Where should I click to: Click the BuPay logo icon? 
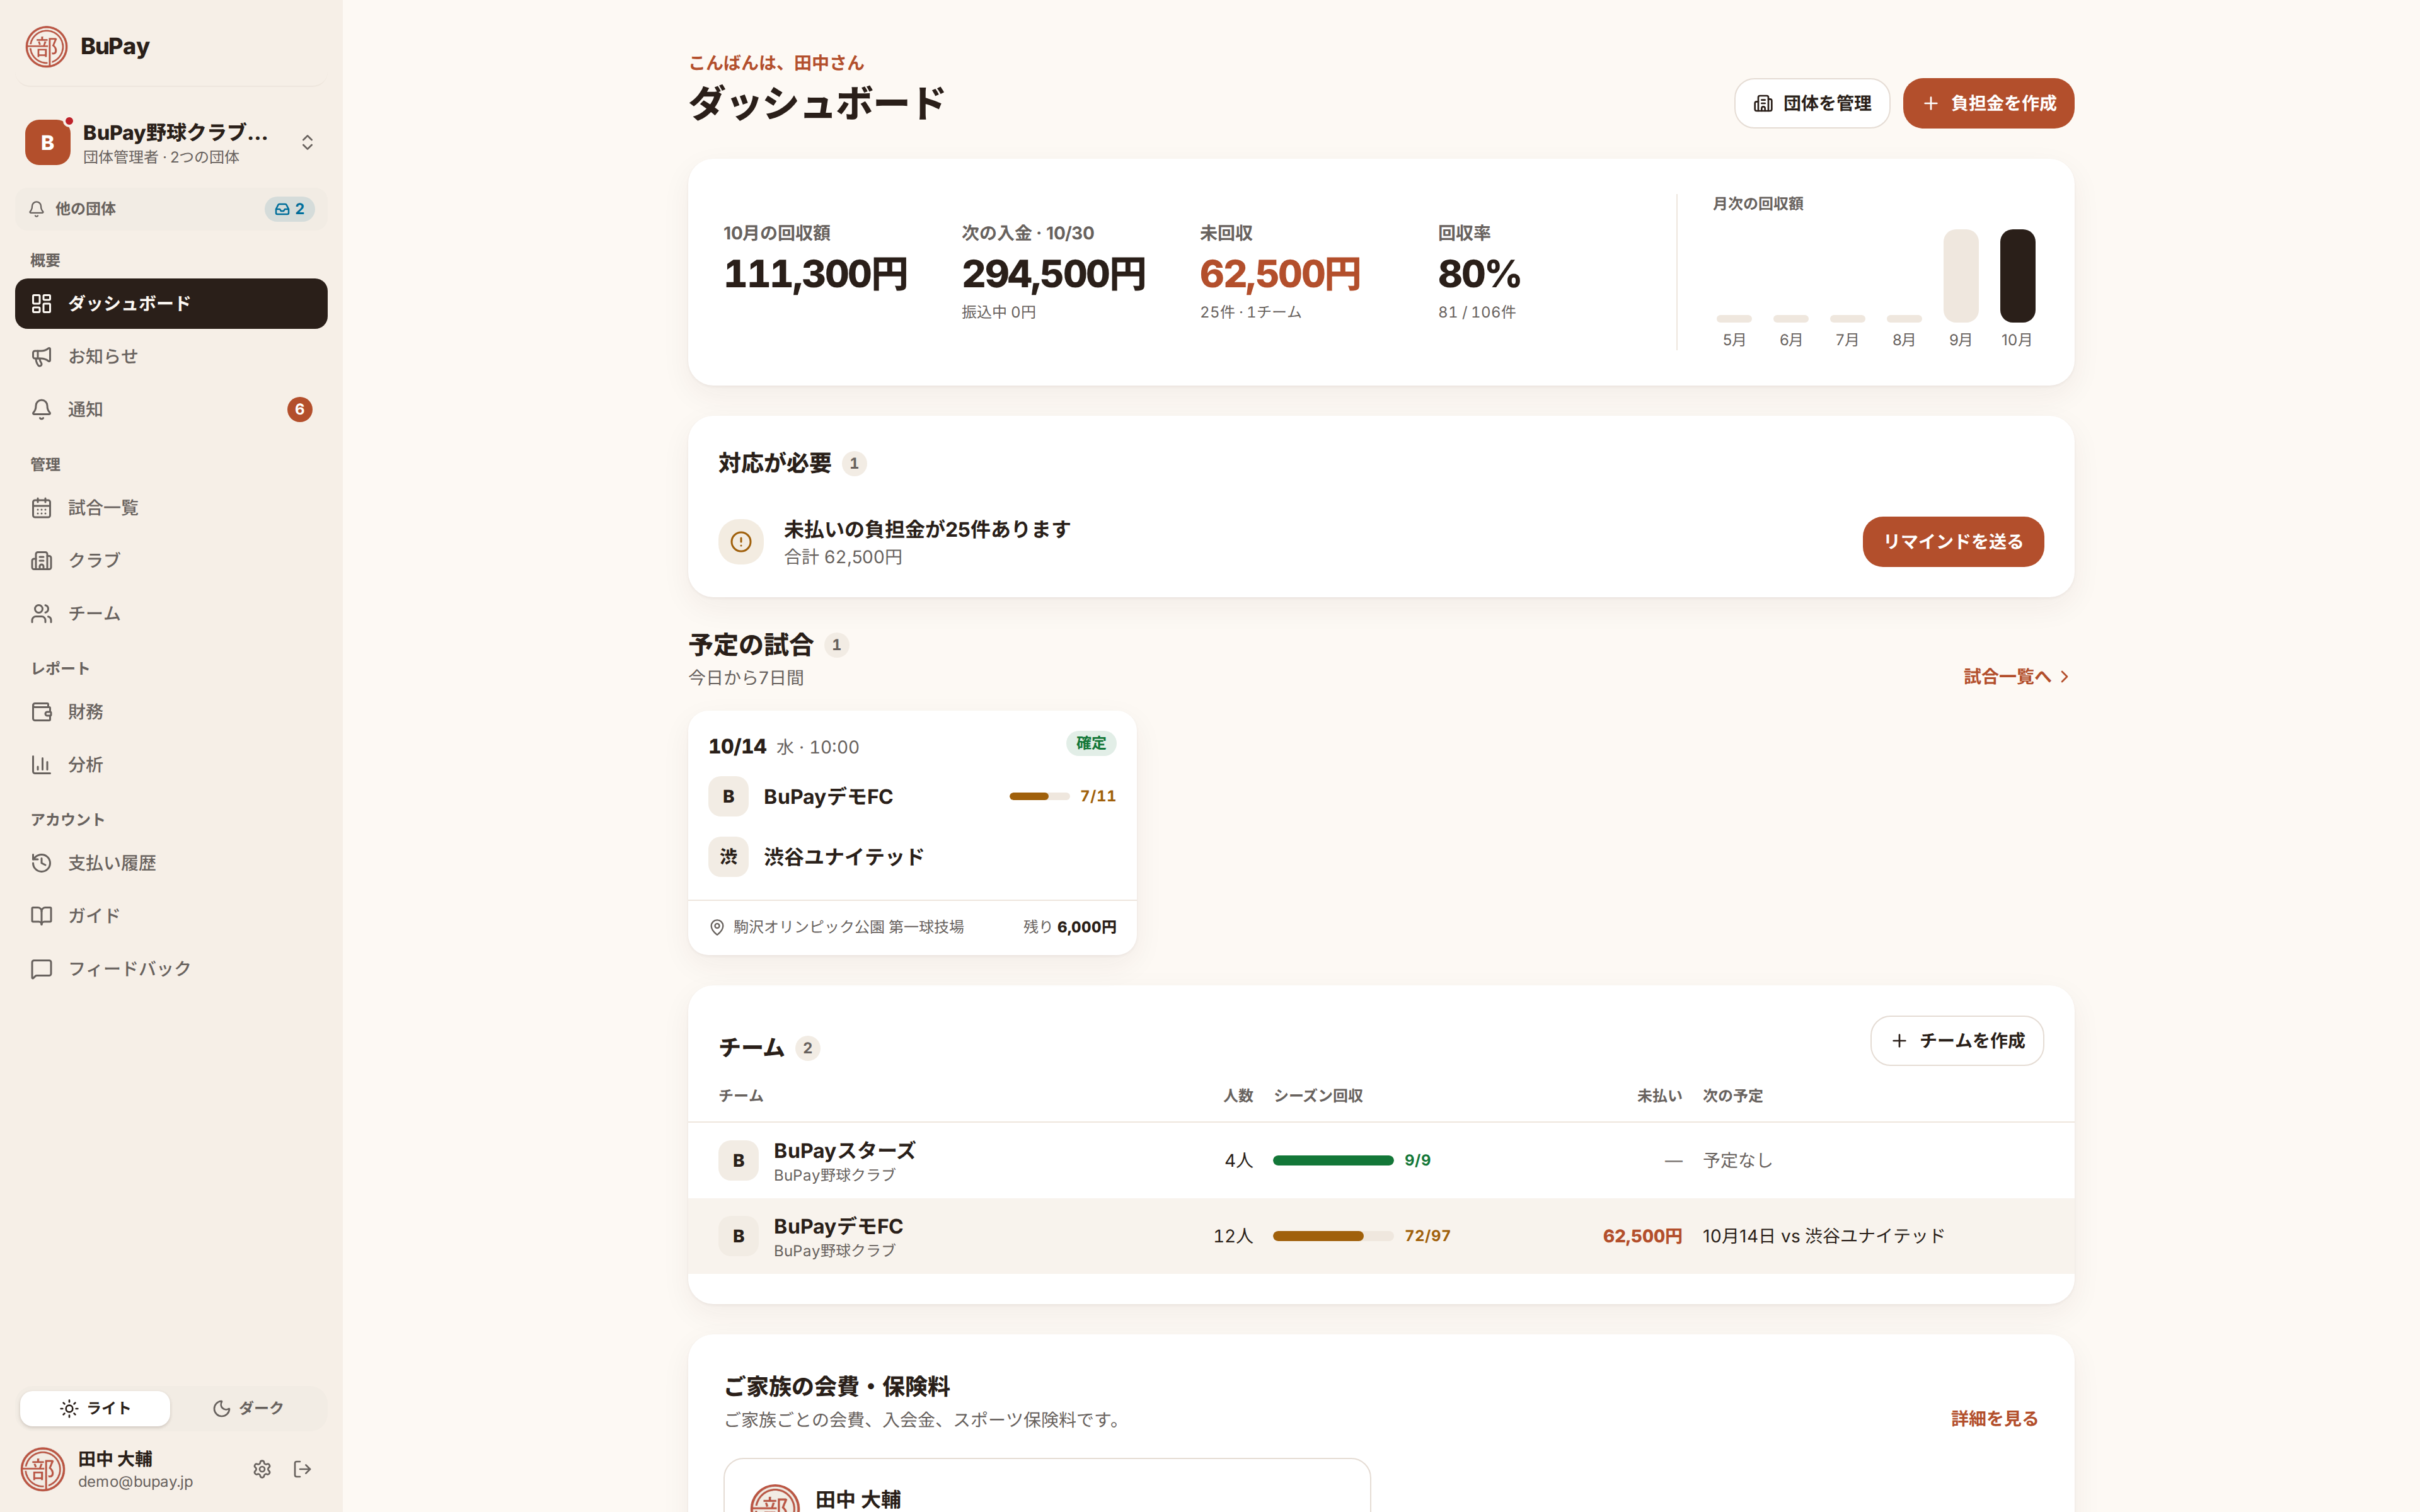[x=46, y=46]
